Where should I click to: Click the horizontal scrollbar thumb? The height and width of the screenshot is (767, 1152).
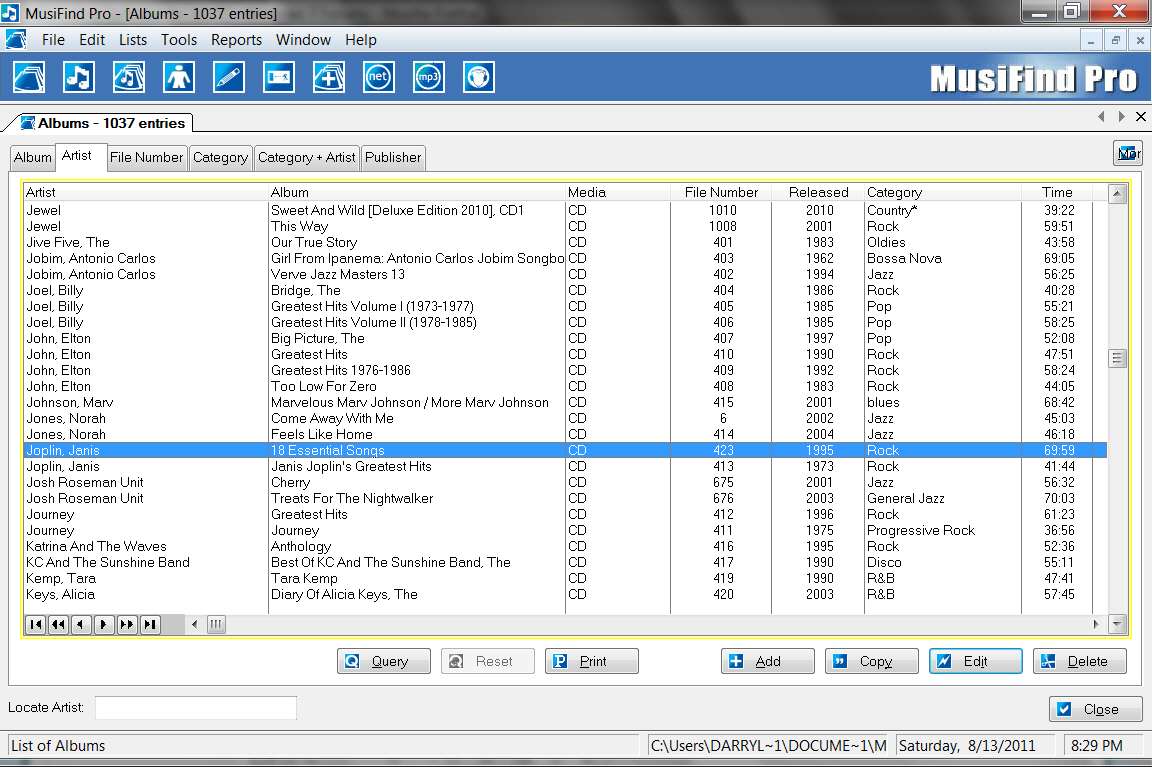(216, 624)
